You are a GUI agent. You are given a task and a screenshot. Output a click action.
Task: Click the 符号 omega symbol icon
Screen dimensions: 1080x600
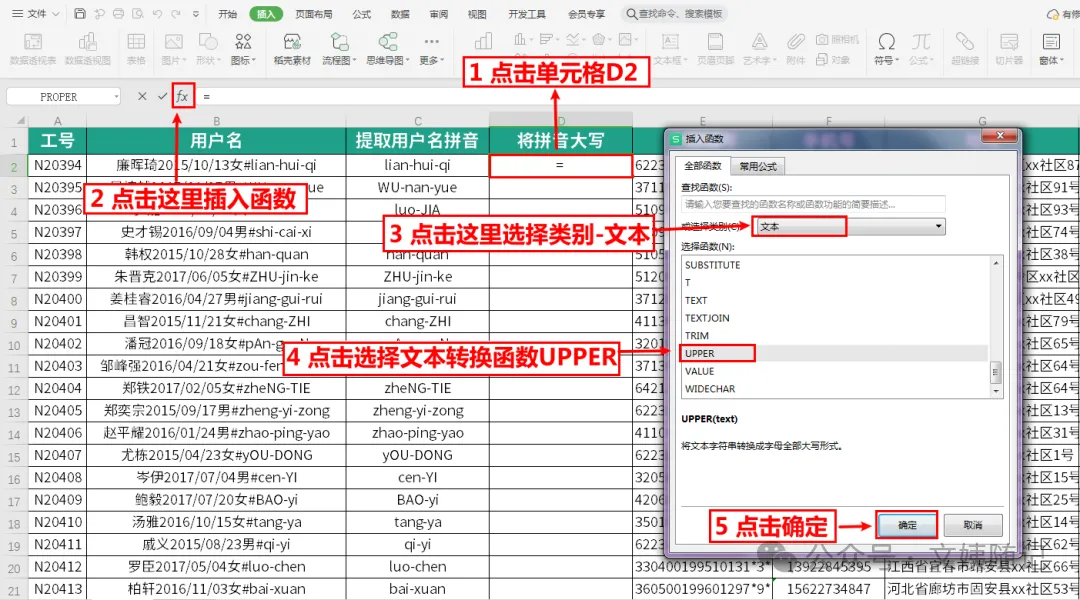(886, 48)
